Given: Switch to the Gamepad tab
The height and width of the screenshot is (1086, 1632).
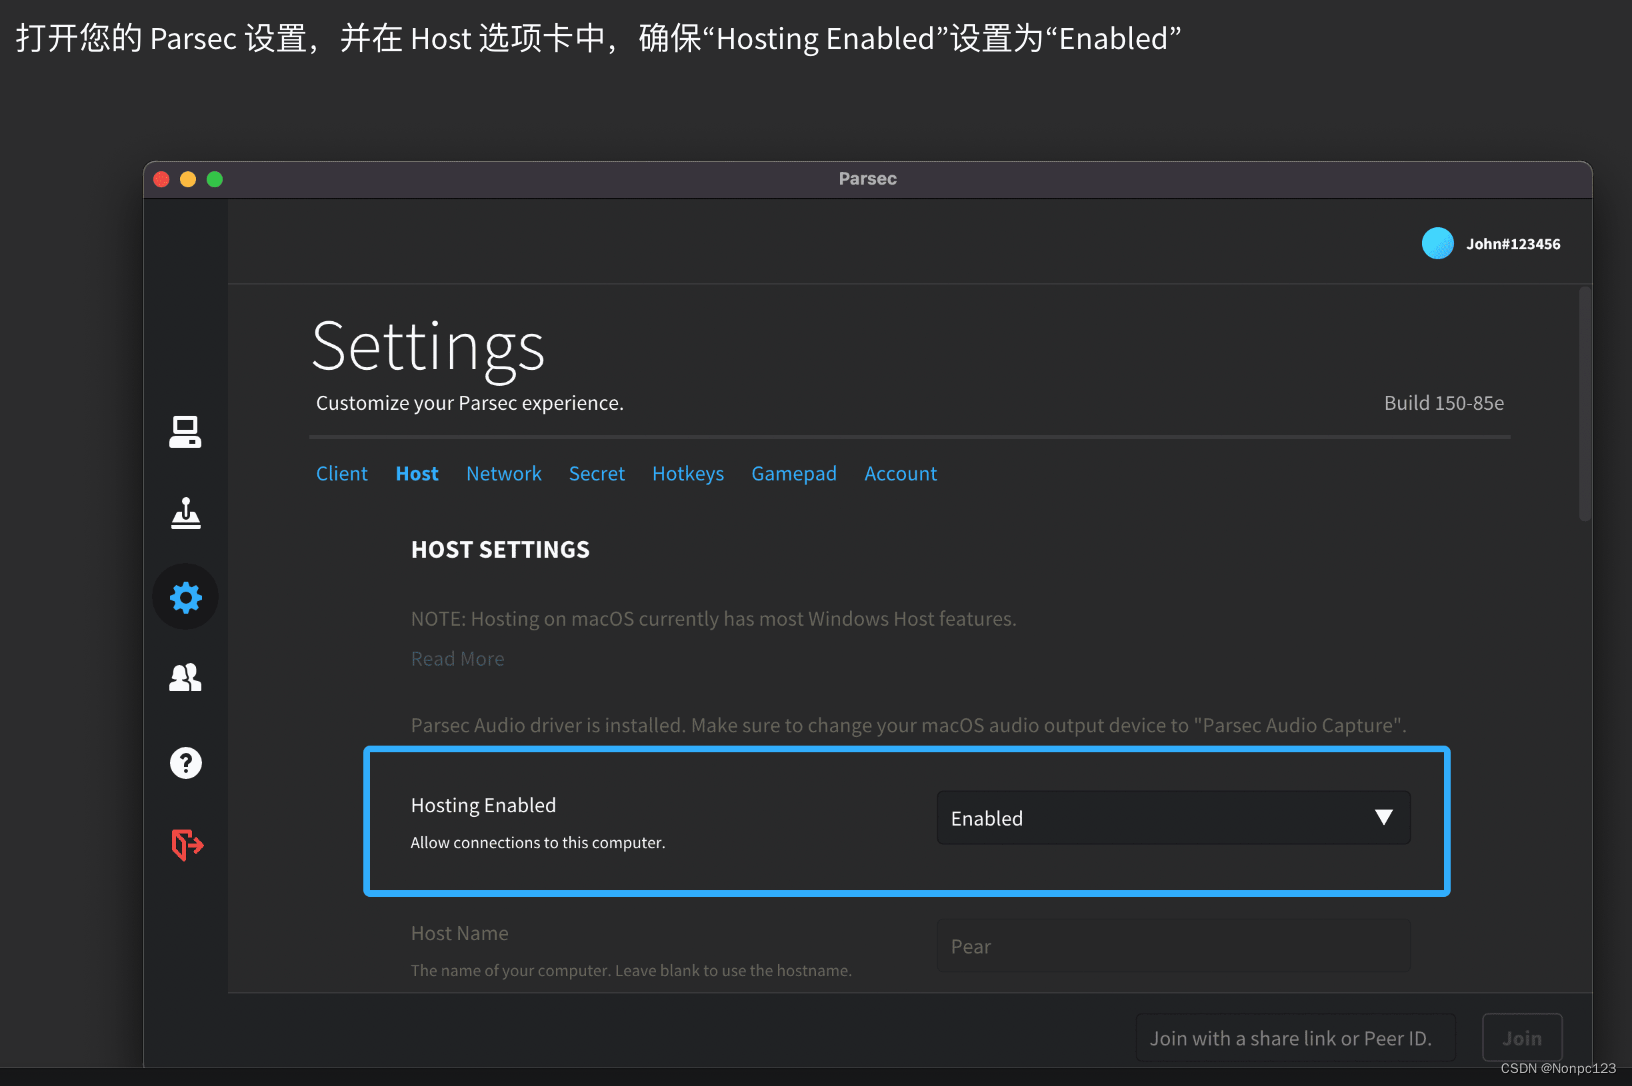Looking at the screenshot, I should click(794, 474).
